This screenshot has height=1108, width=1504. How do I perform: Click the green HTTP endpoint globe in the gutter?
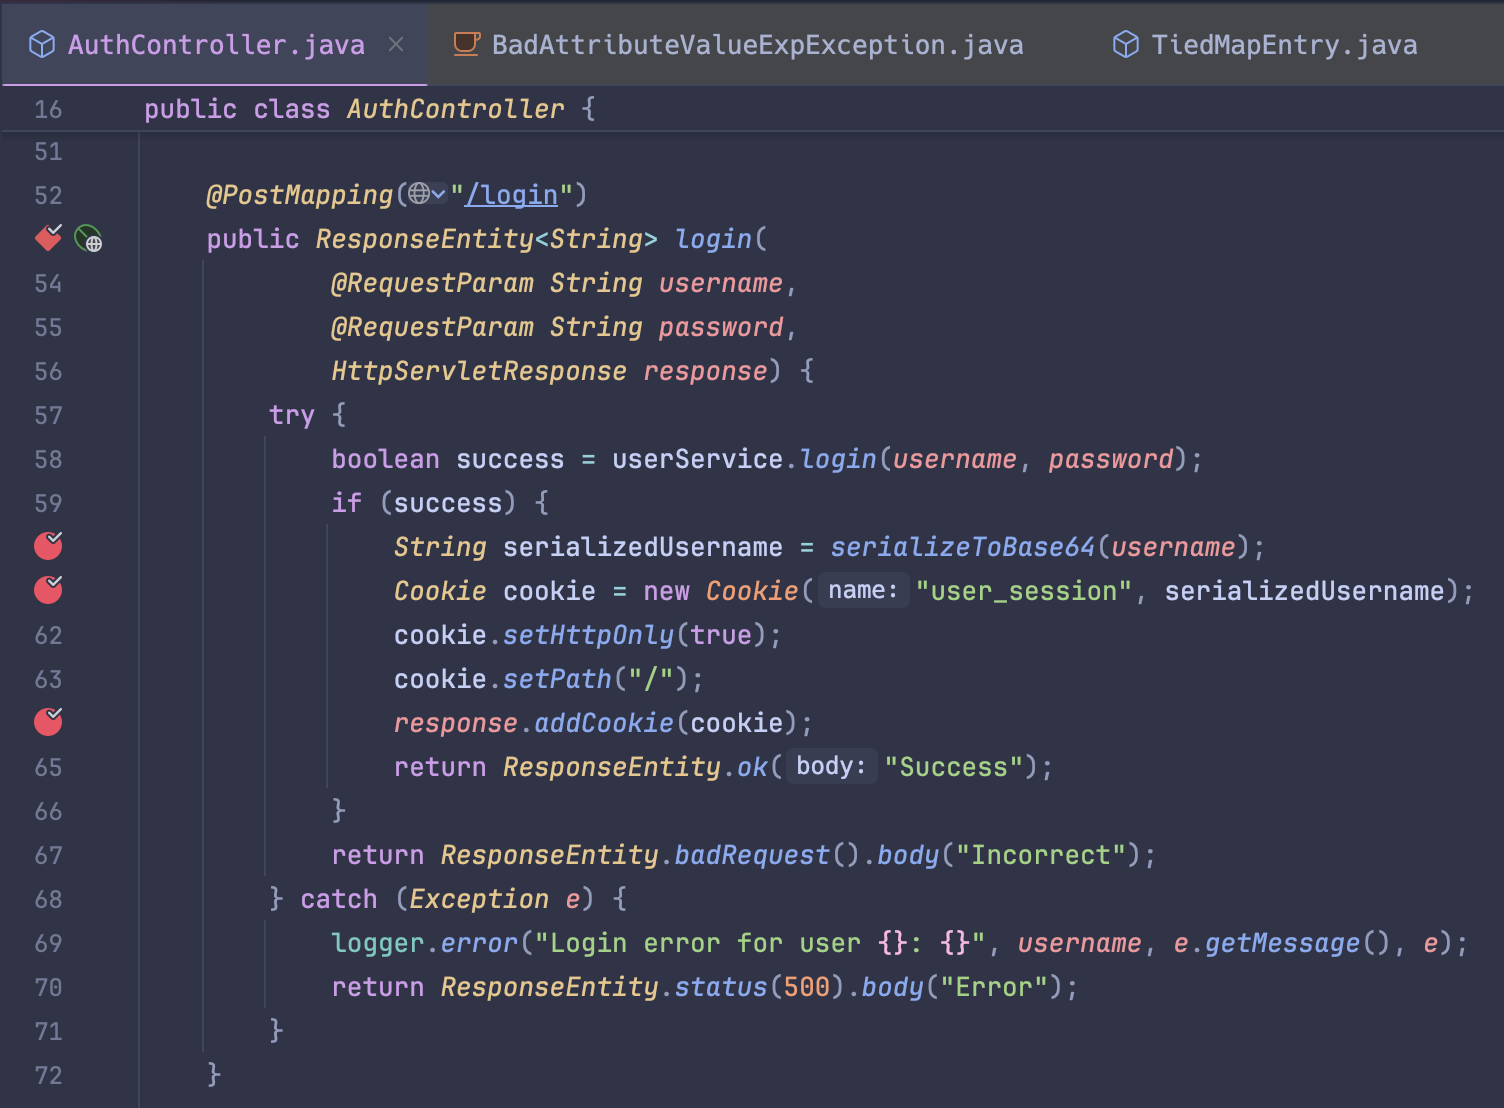tap(88, 239)
